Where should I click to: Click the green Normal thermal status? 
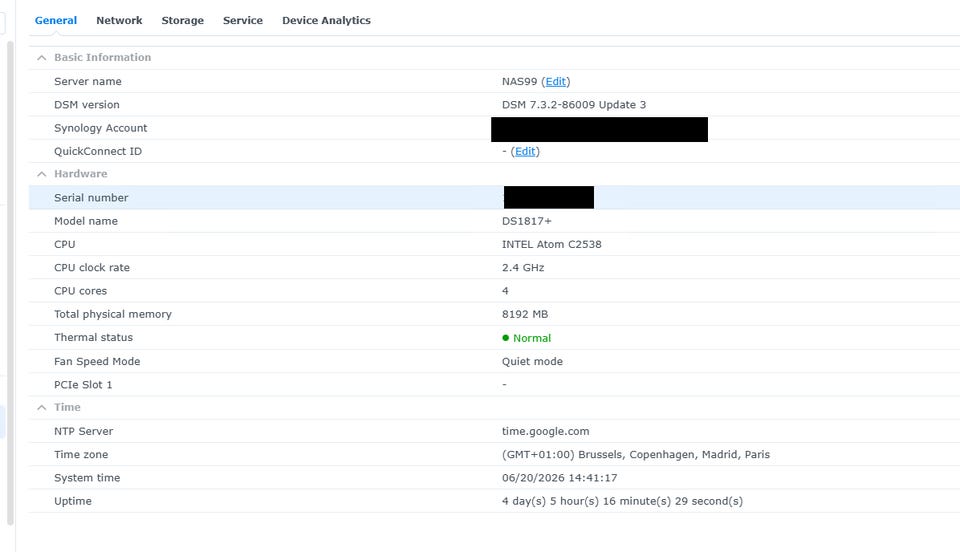[527, 338]
